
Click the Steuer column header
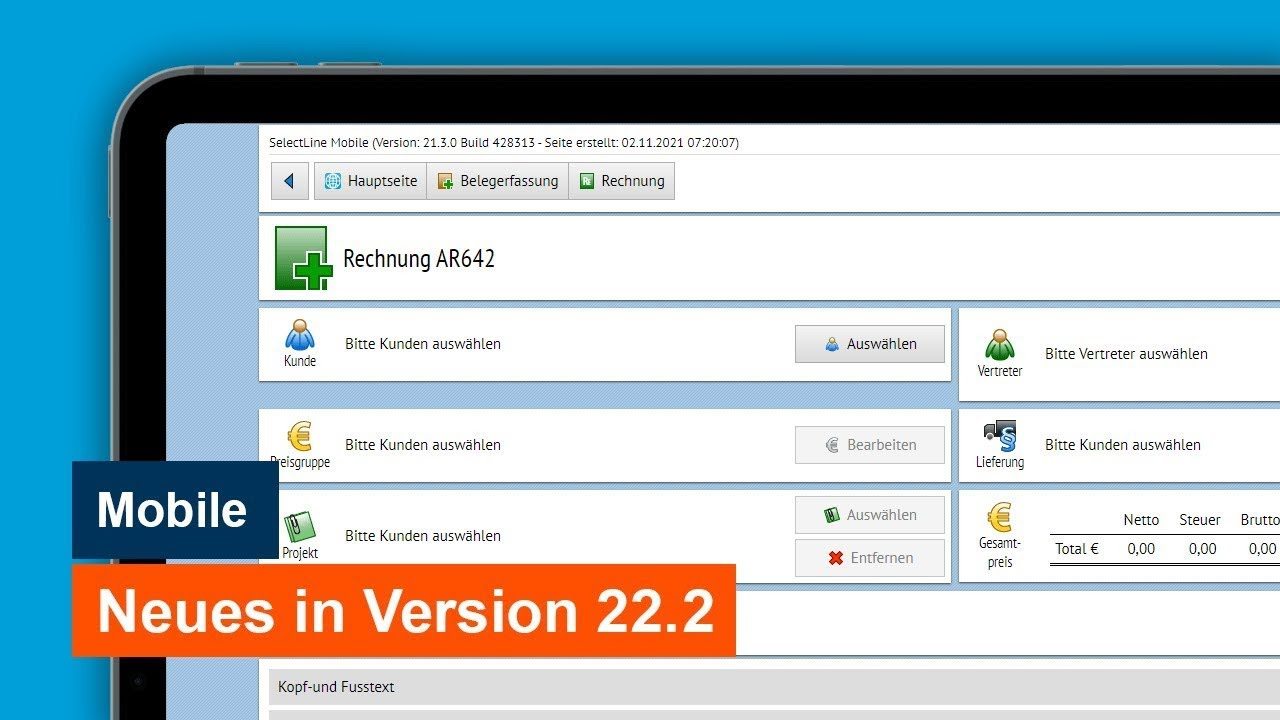tap(1200, 520)
